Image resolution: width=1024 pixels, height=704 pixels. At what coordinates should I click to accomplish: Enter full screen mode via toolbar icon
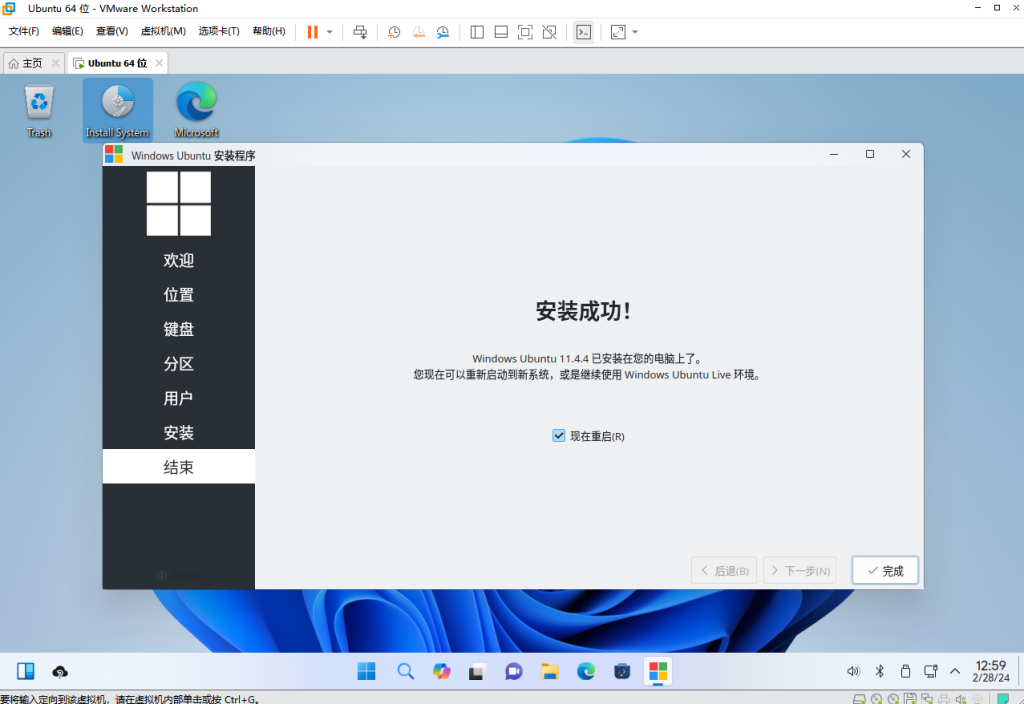[525, 32]
